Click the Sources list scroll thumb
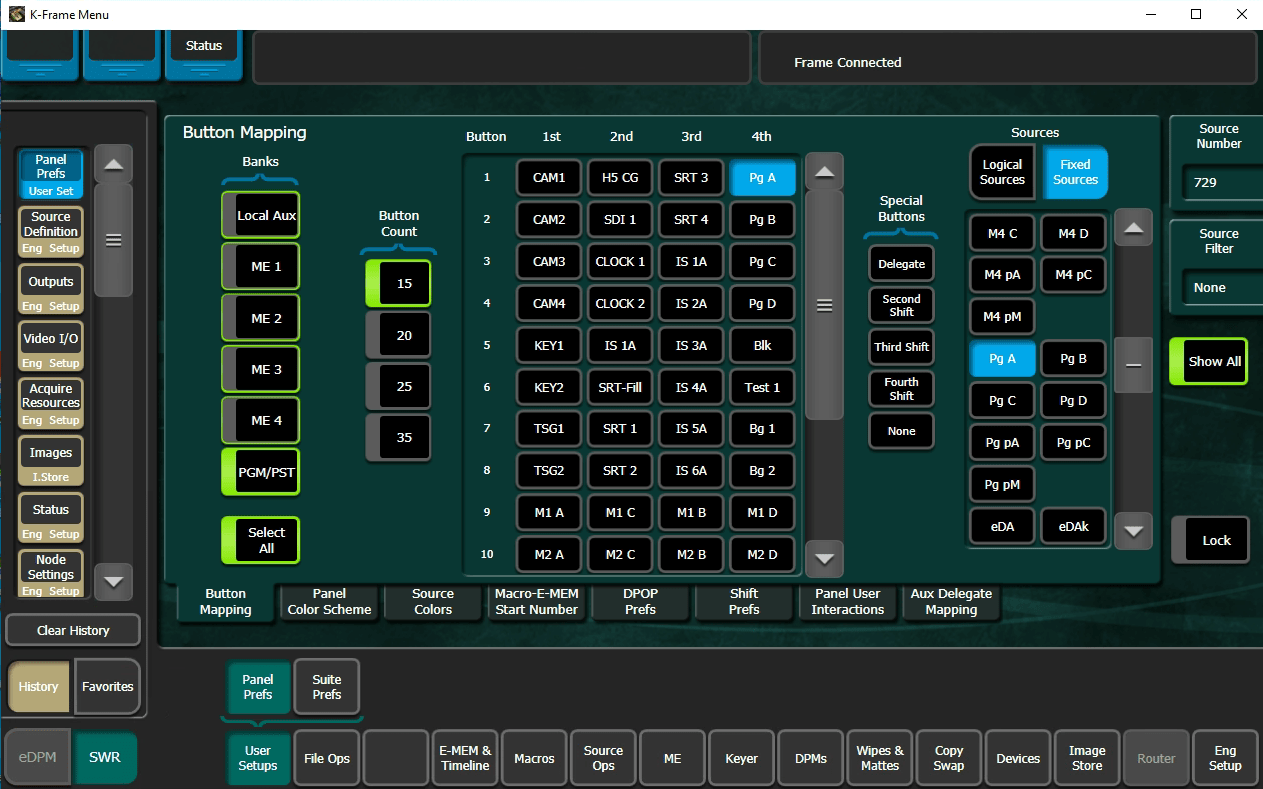Image resolution: width=1263 pixels, height=789 pixels. 1132,366
